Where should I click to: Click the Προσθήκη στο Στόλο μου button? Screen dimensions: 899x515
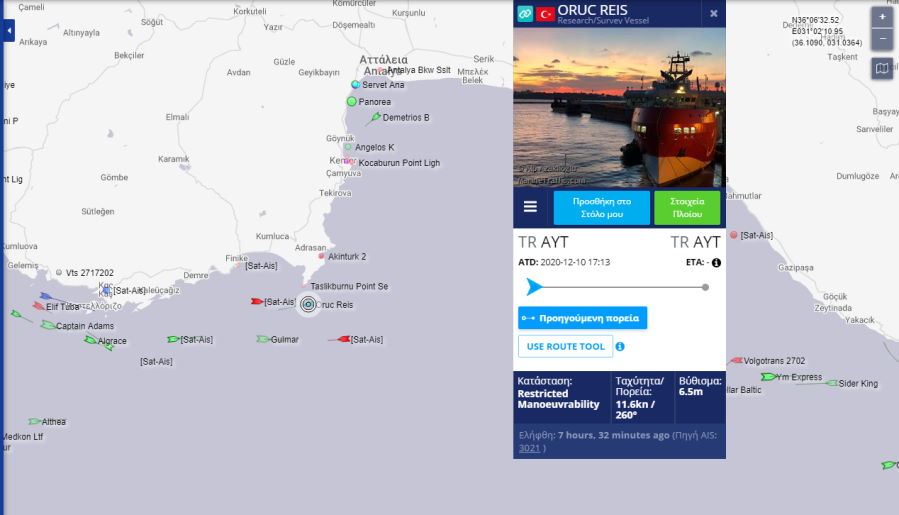tap(601, 208)
